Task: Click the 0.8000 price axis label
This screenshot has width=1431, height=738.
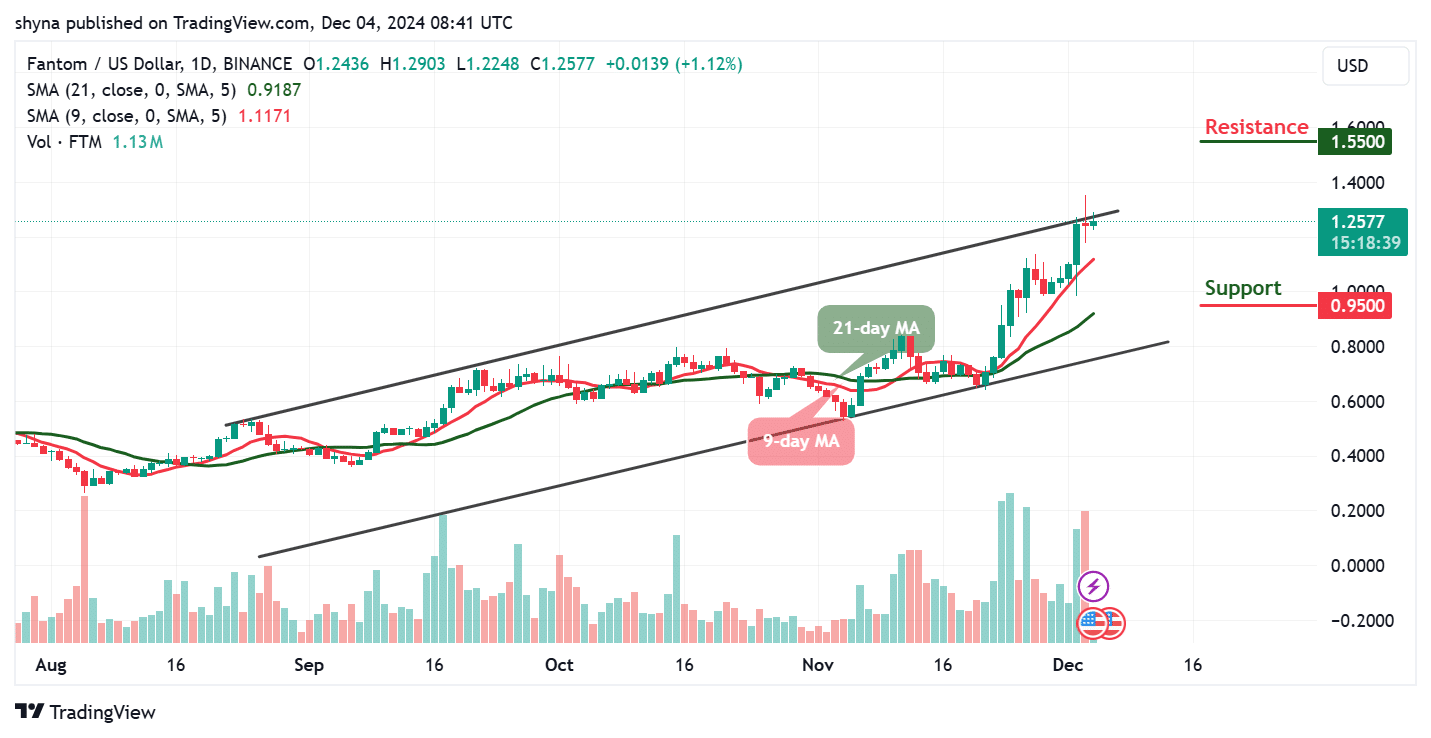Action: 1356,347
